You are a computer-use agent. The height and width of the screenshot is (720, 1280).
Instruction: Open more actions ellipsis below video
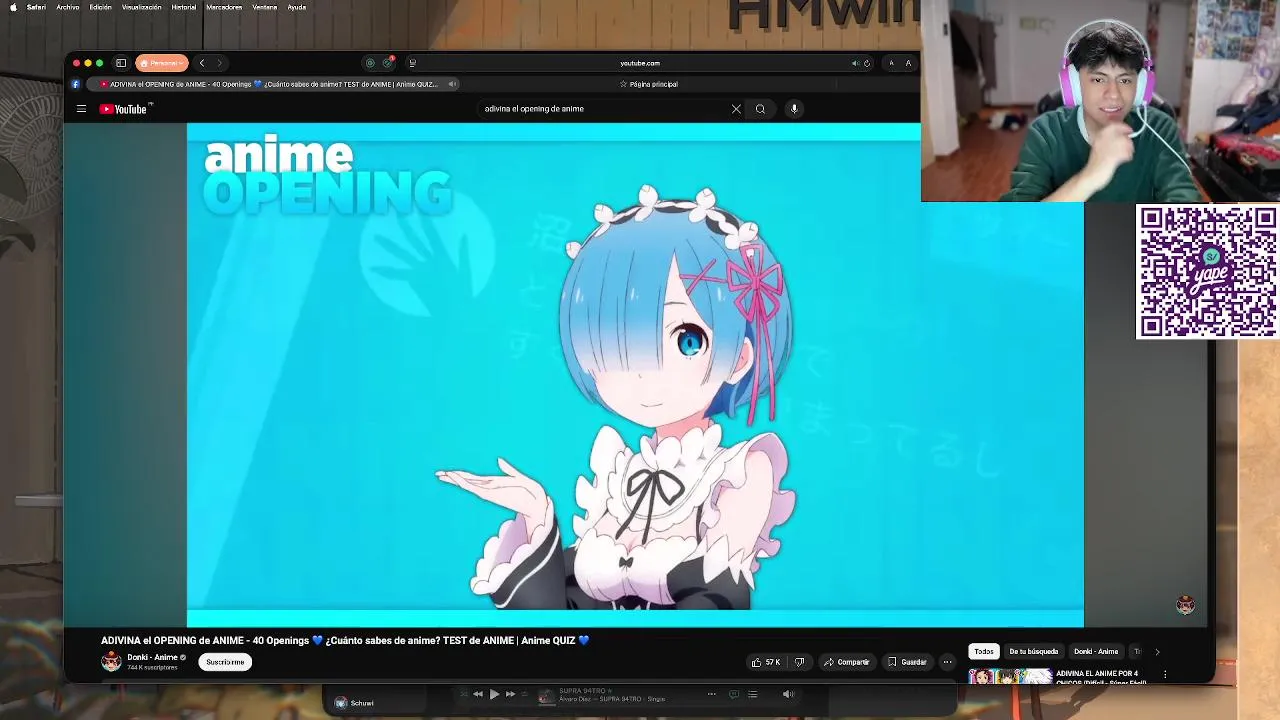pos(947,662)
